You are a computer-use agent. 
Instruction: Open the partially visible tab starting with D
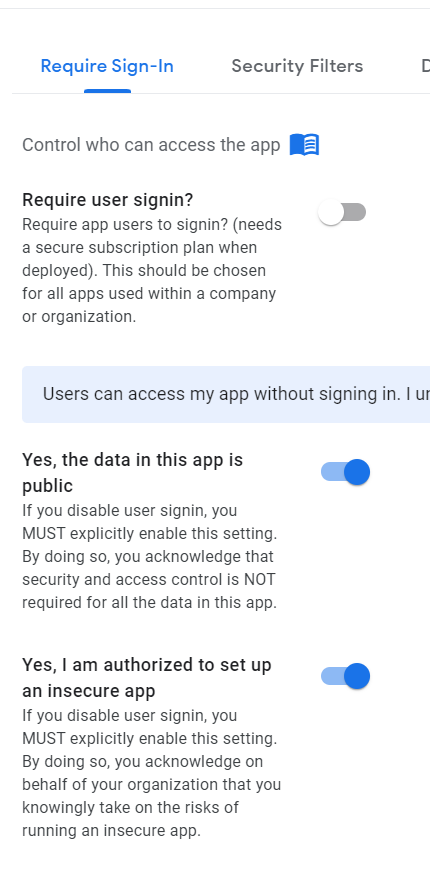pyautogui.click(x=426, y=66)
